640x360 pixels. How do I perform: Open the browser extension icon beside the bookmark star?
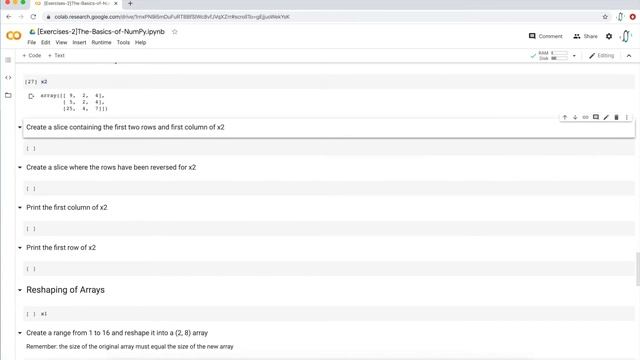pos(620,17)
